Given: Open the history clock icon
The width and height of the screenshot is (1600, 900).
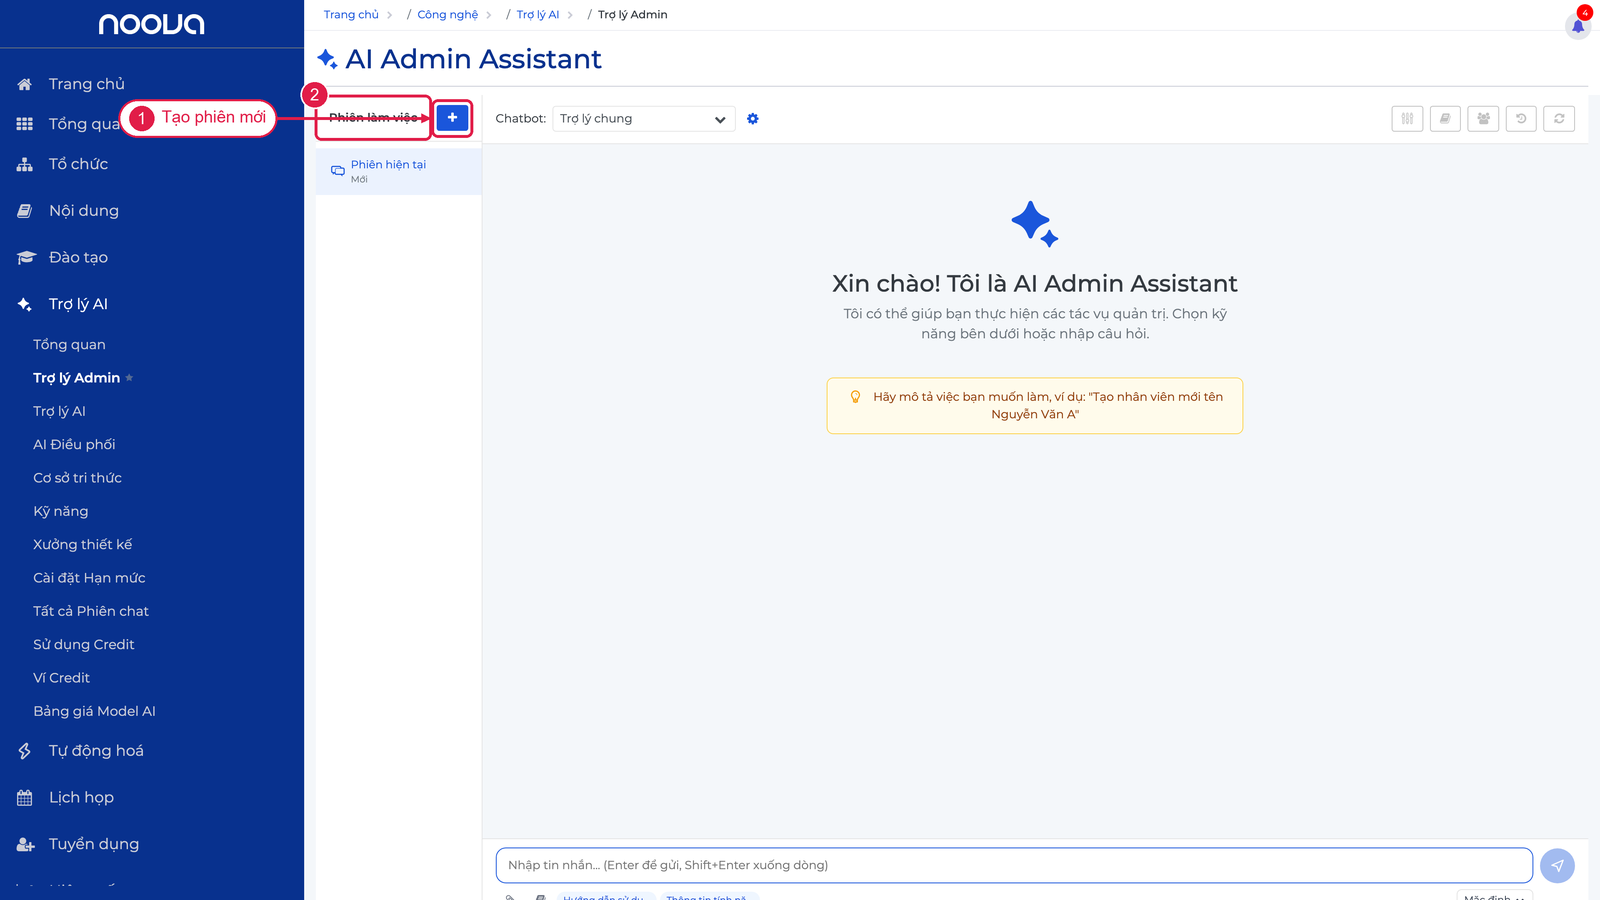Looking at the screenshot, I should coord(1521,119).
